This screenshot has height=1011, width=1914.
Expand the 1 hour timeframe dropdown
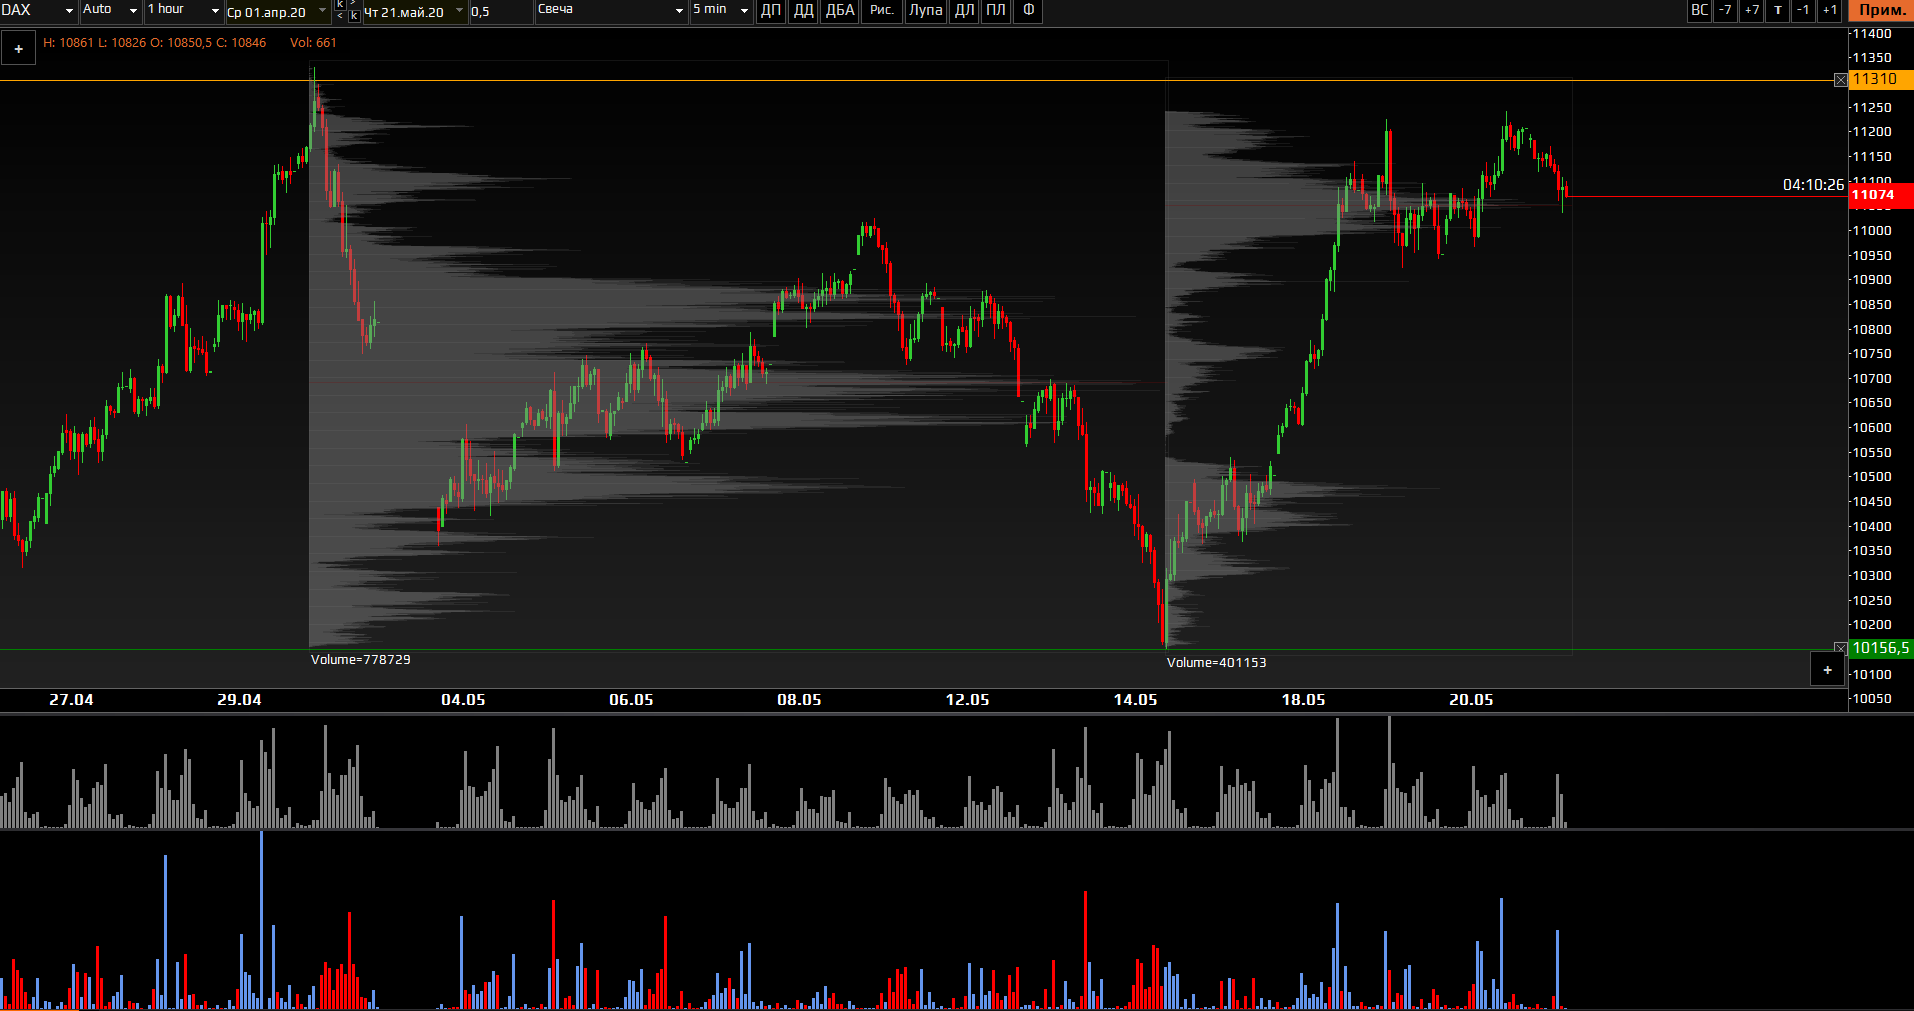pyautogui.click(x=215, y=11)
